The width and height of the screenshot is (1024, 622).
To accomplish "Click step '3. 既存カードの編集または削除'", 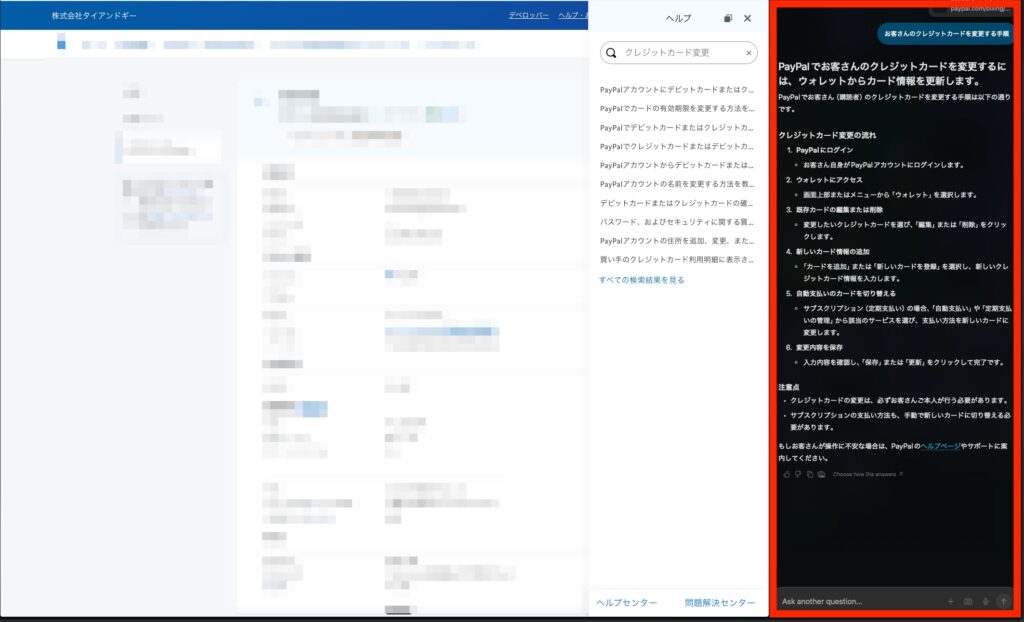I will pyautogui.click(x=835, y=210).
